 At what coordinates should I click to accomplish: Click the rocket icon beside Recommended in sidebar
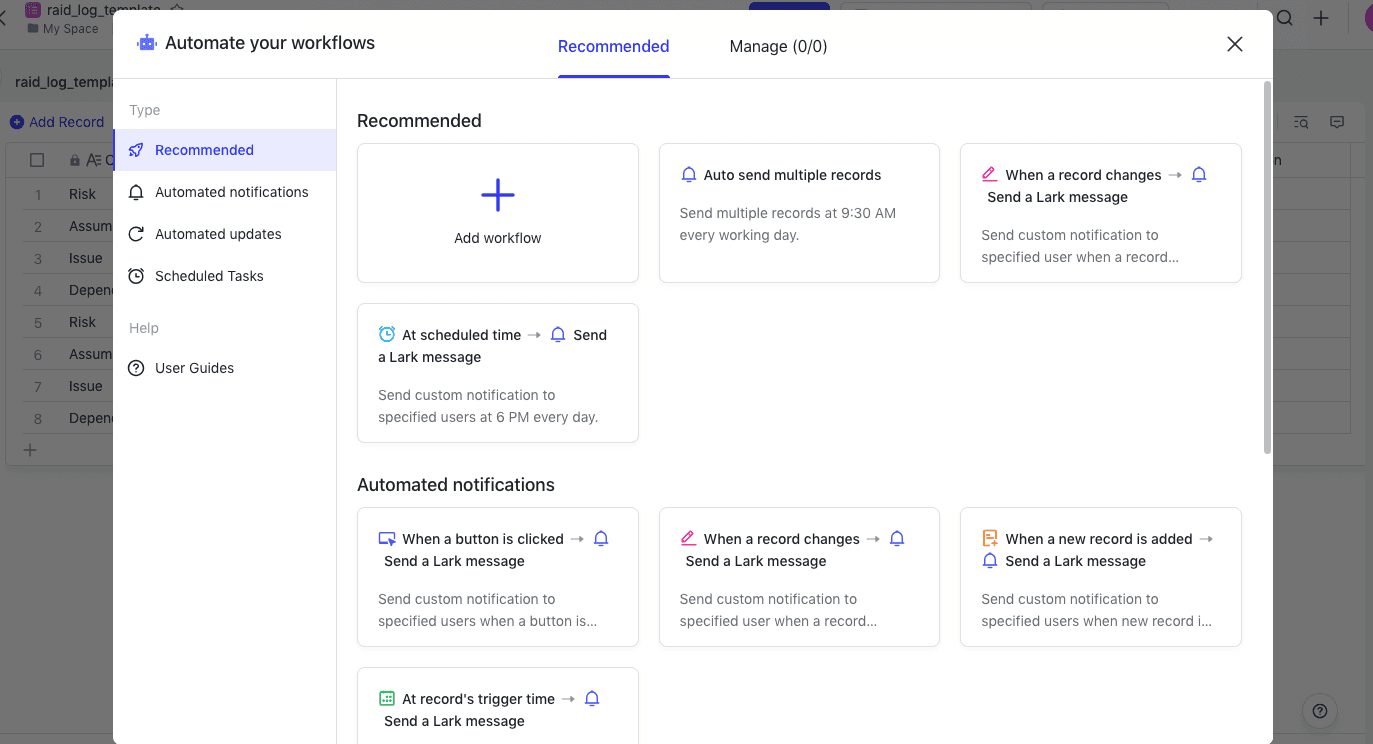click(136, 150)
